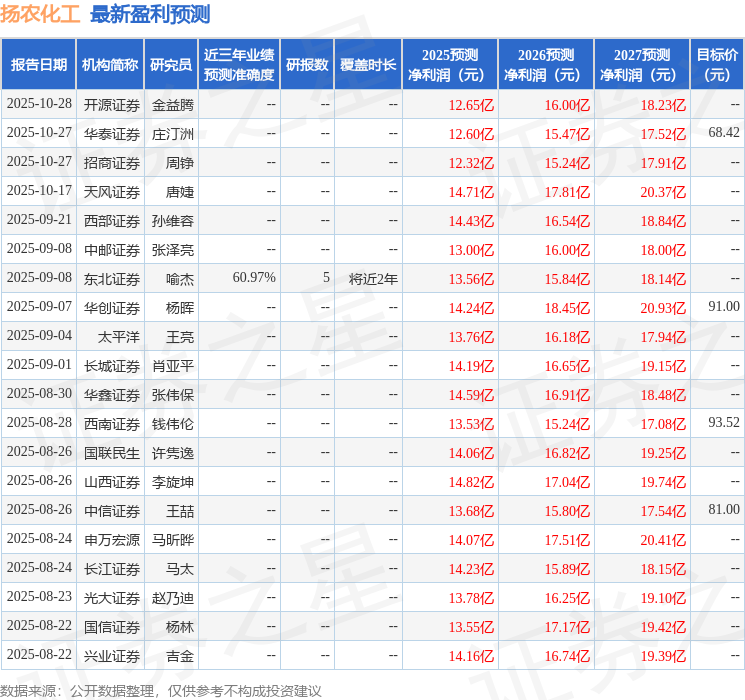Click the 最新盈利预测 title text
The width and height of the screenshot is (745, 700).
click(x=150, y=14)
